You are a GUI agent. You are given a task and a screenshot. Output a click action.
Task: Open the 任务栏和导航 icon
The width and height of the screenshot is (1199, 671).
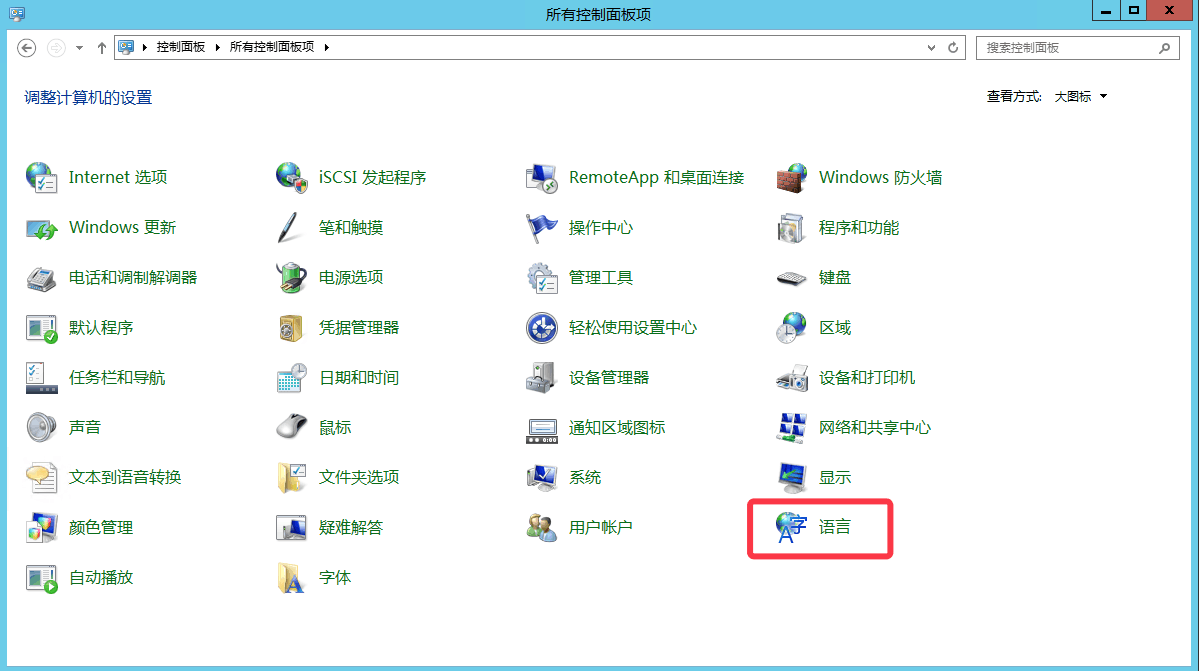(41, 378)
